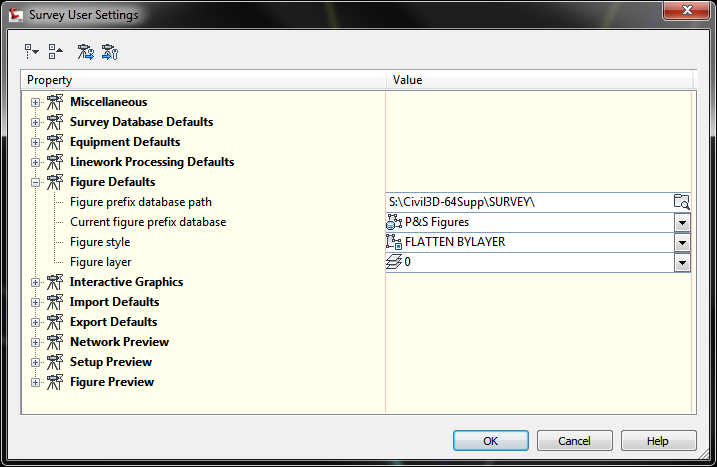Select the Survey Database Defaults label
This screenshot has height=467, width=717.
[x=141, y=122]
